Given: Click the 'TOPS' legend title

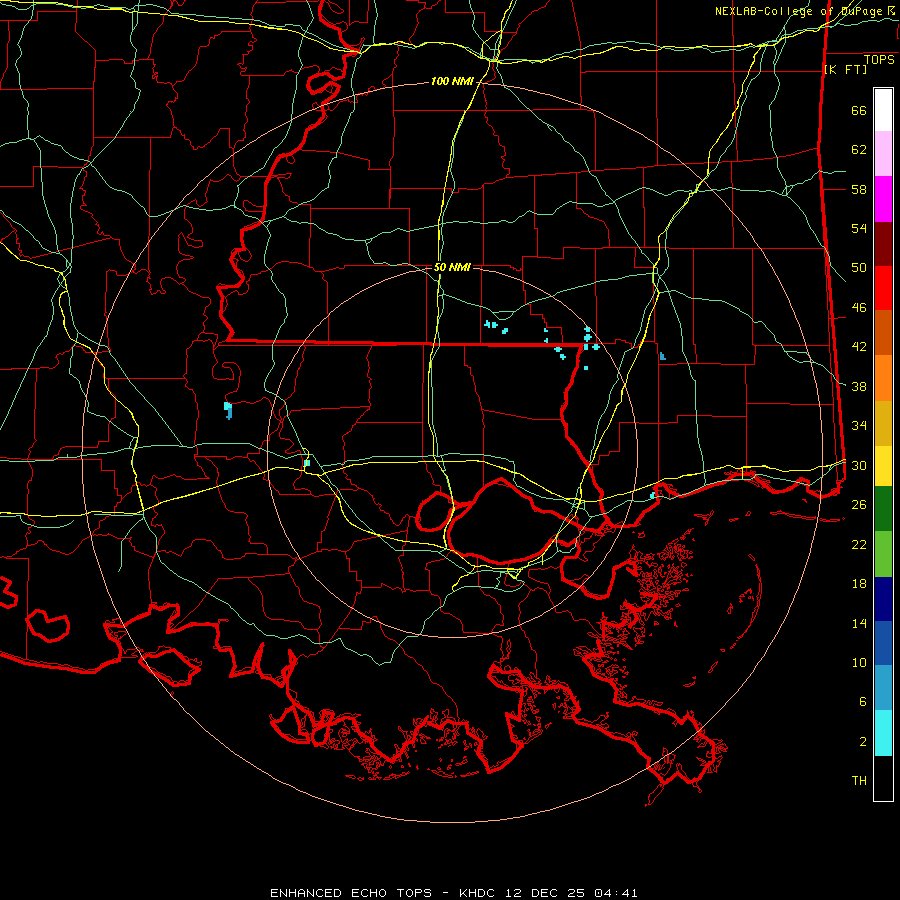Looking at the screenshot, I should [879, 60].
